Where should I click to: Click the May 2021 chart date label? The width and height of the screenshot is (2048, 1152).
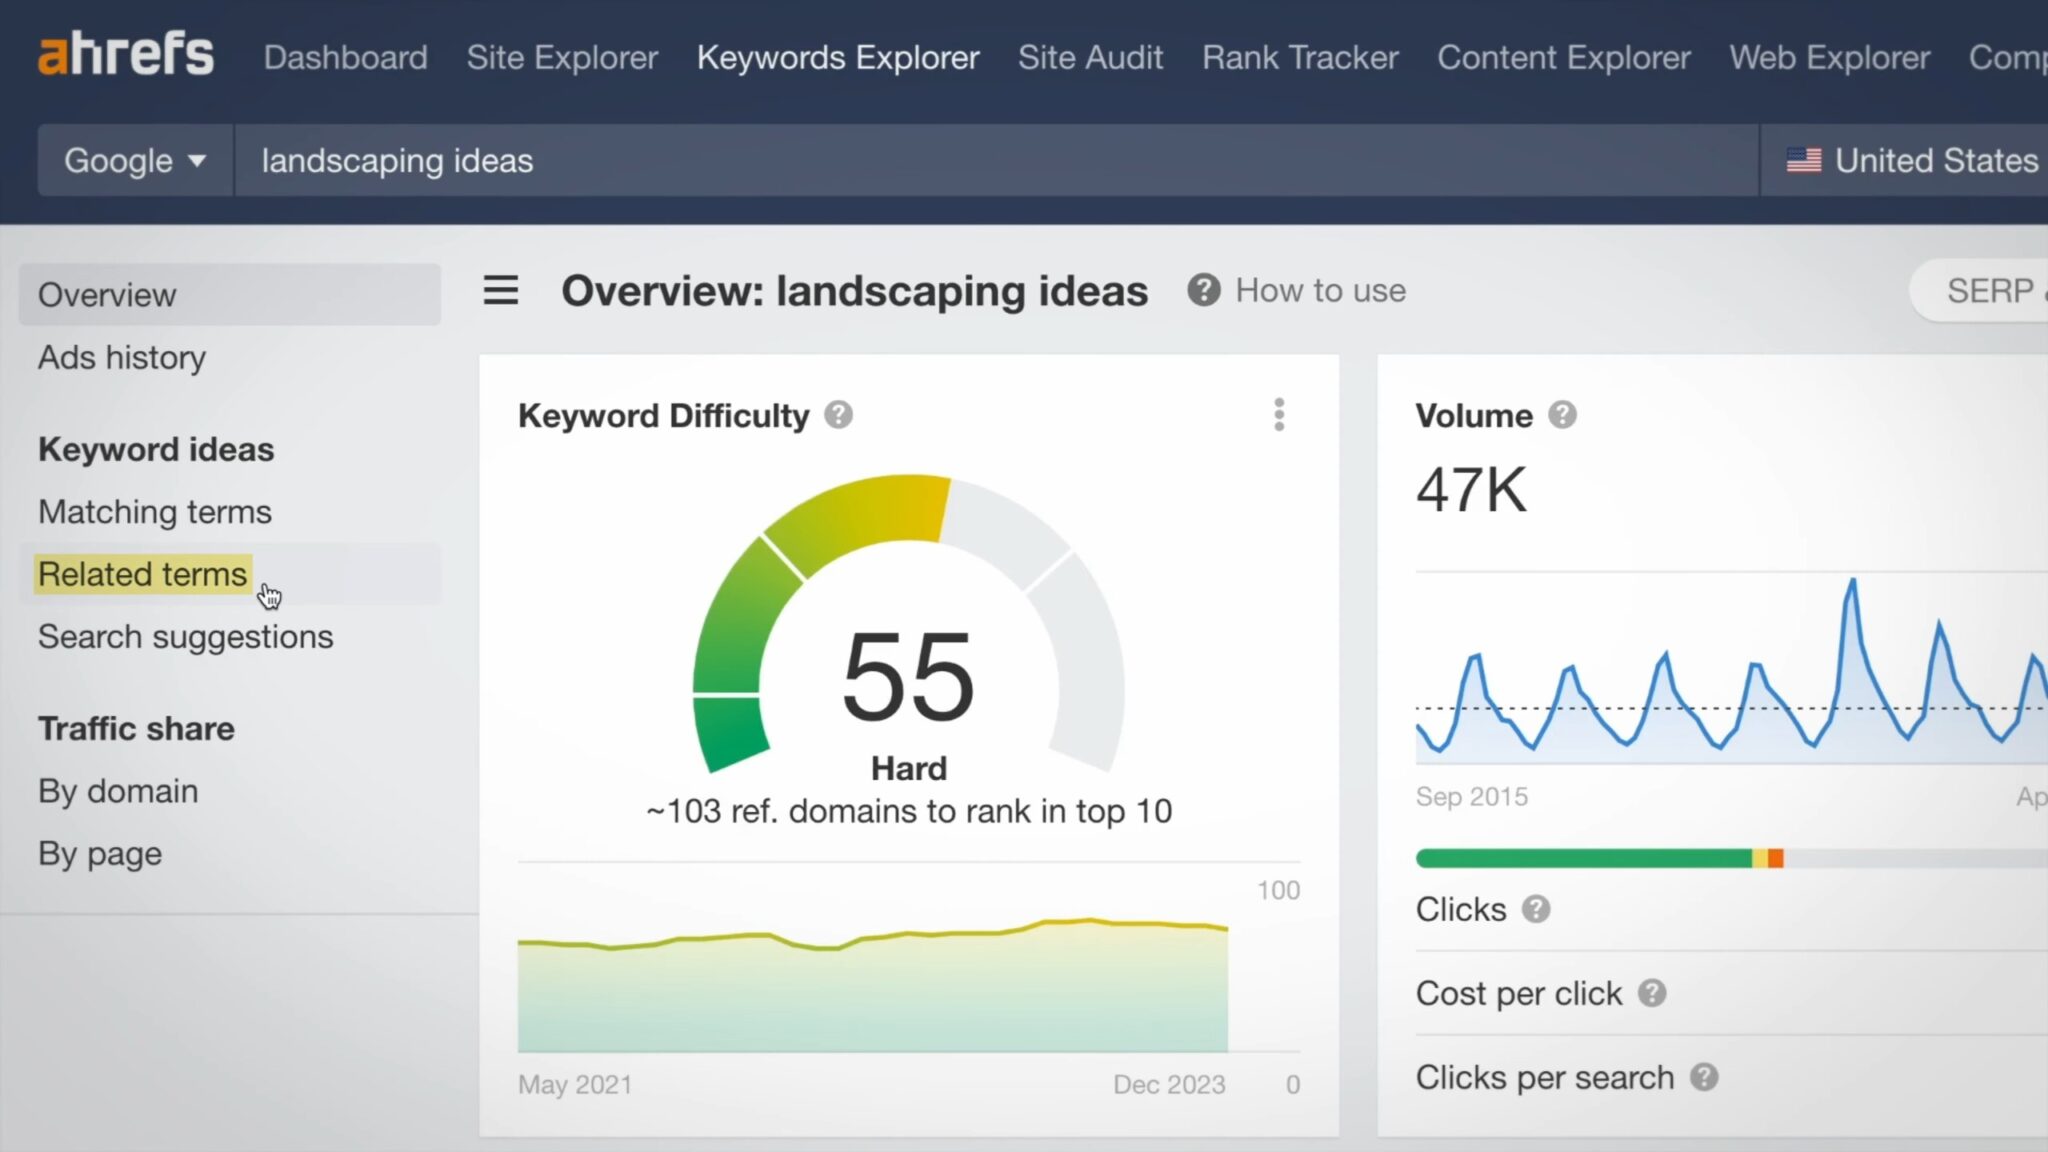click(x=575, y=1084)
